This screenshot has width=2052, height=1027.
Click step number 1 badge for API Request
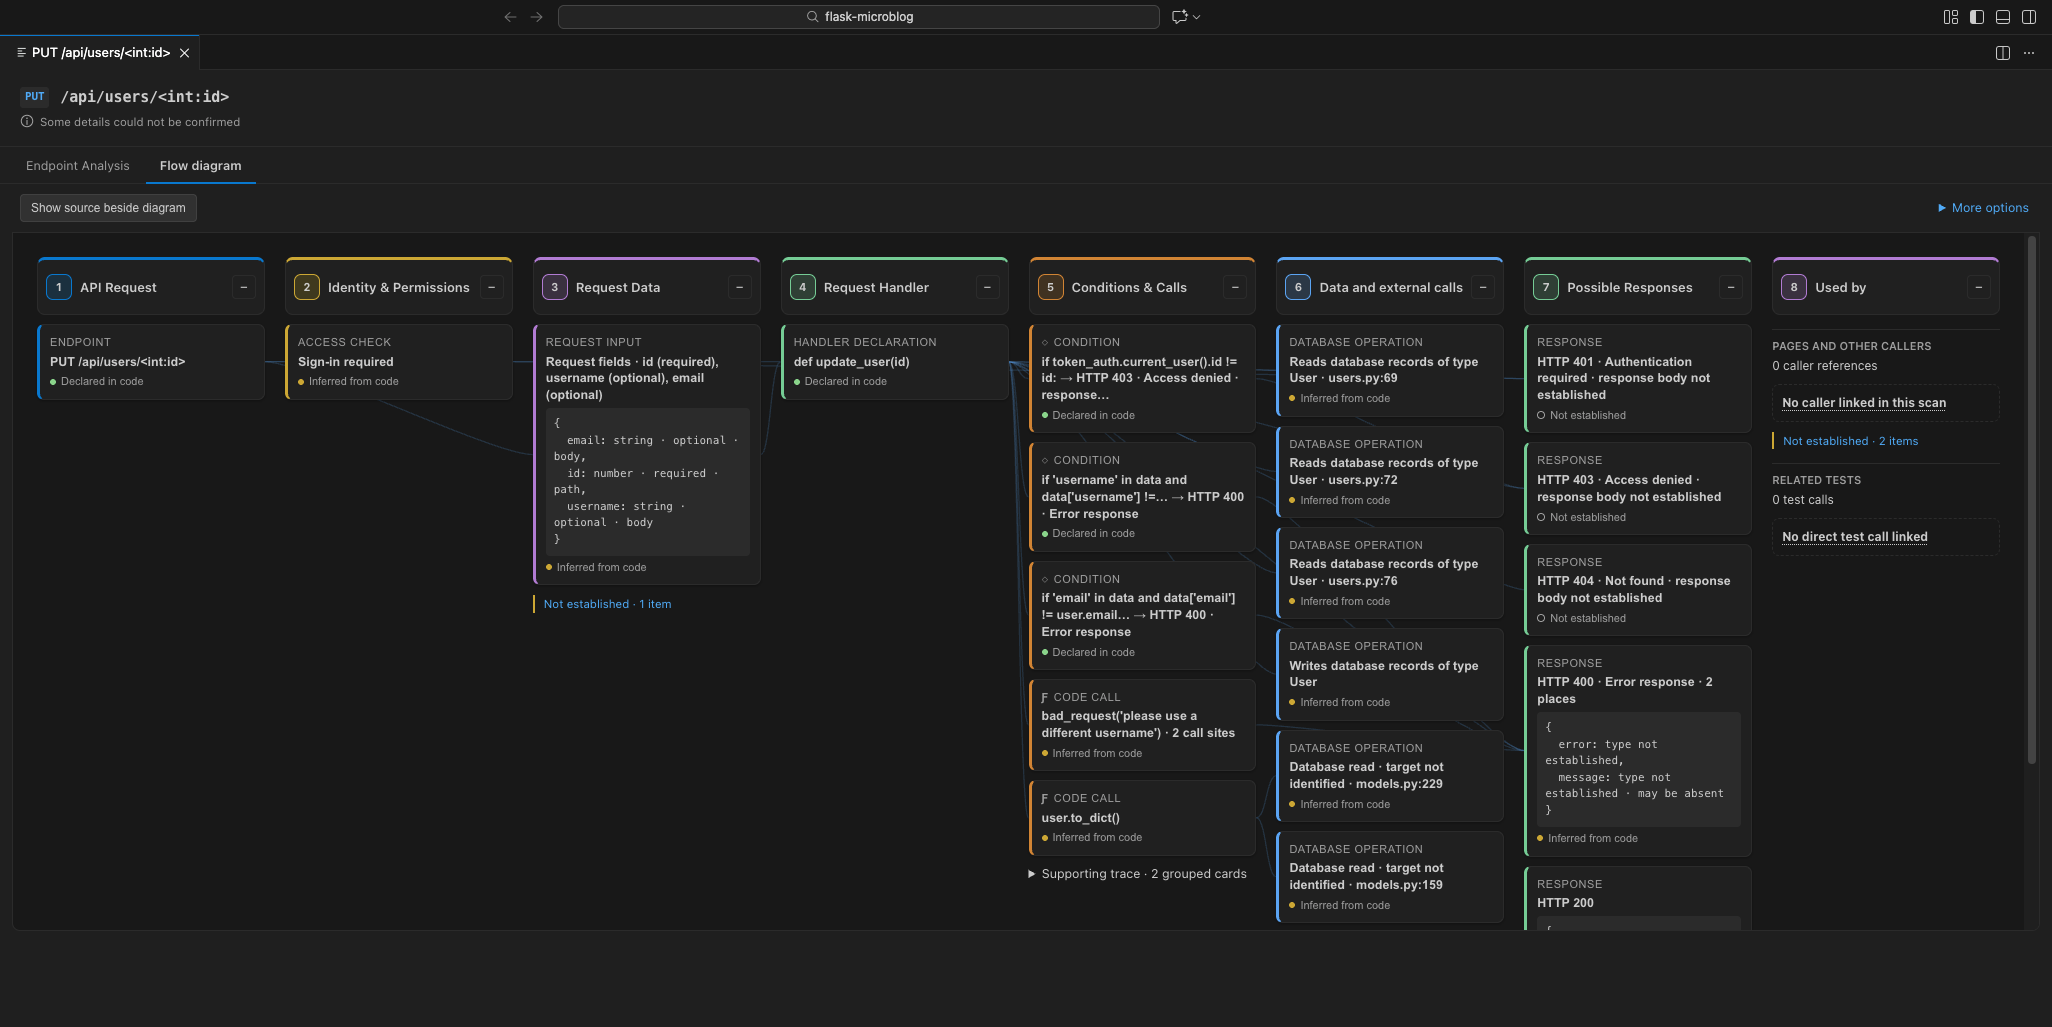coord(59,287)
